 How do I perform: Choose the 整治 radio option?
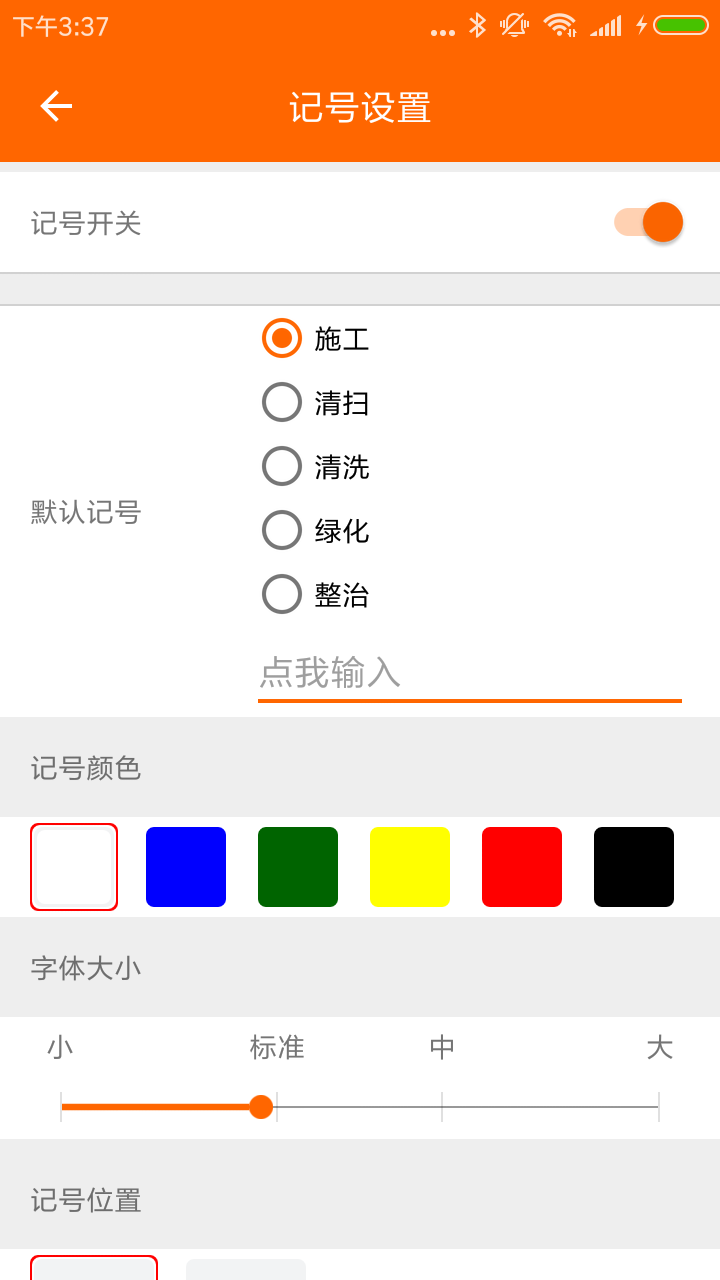click(x=282, y=594)
